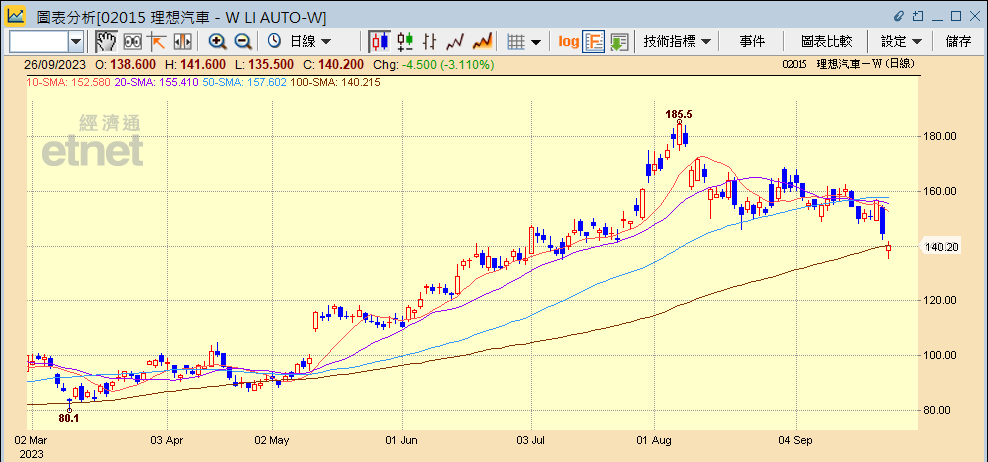Toggle the log scale button
Screen dimensions: 988x462
tap(568, 41)
